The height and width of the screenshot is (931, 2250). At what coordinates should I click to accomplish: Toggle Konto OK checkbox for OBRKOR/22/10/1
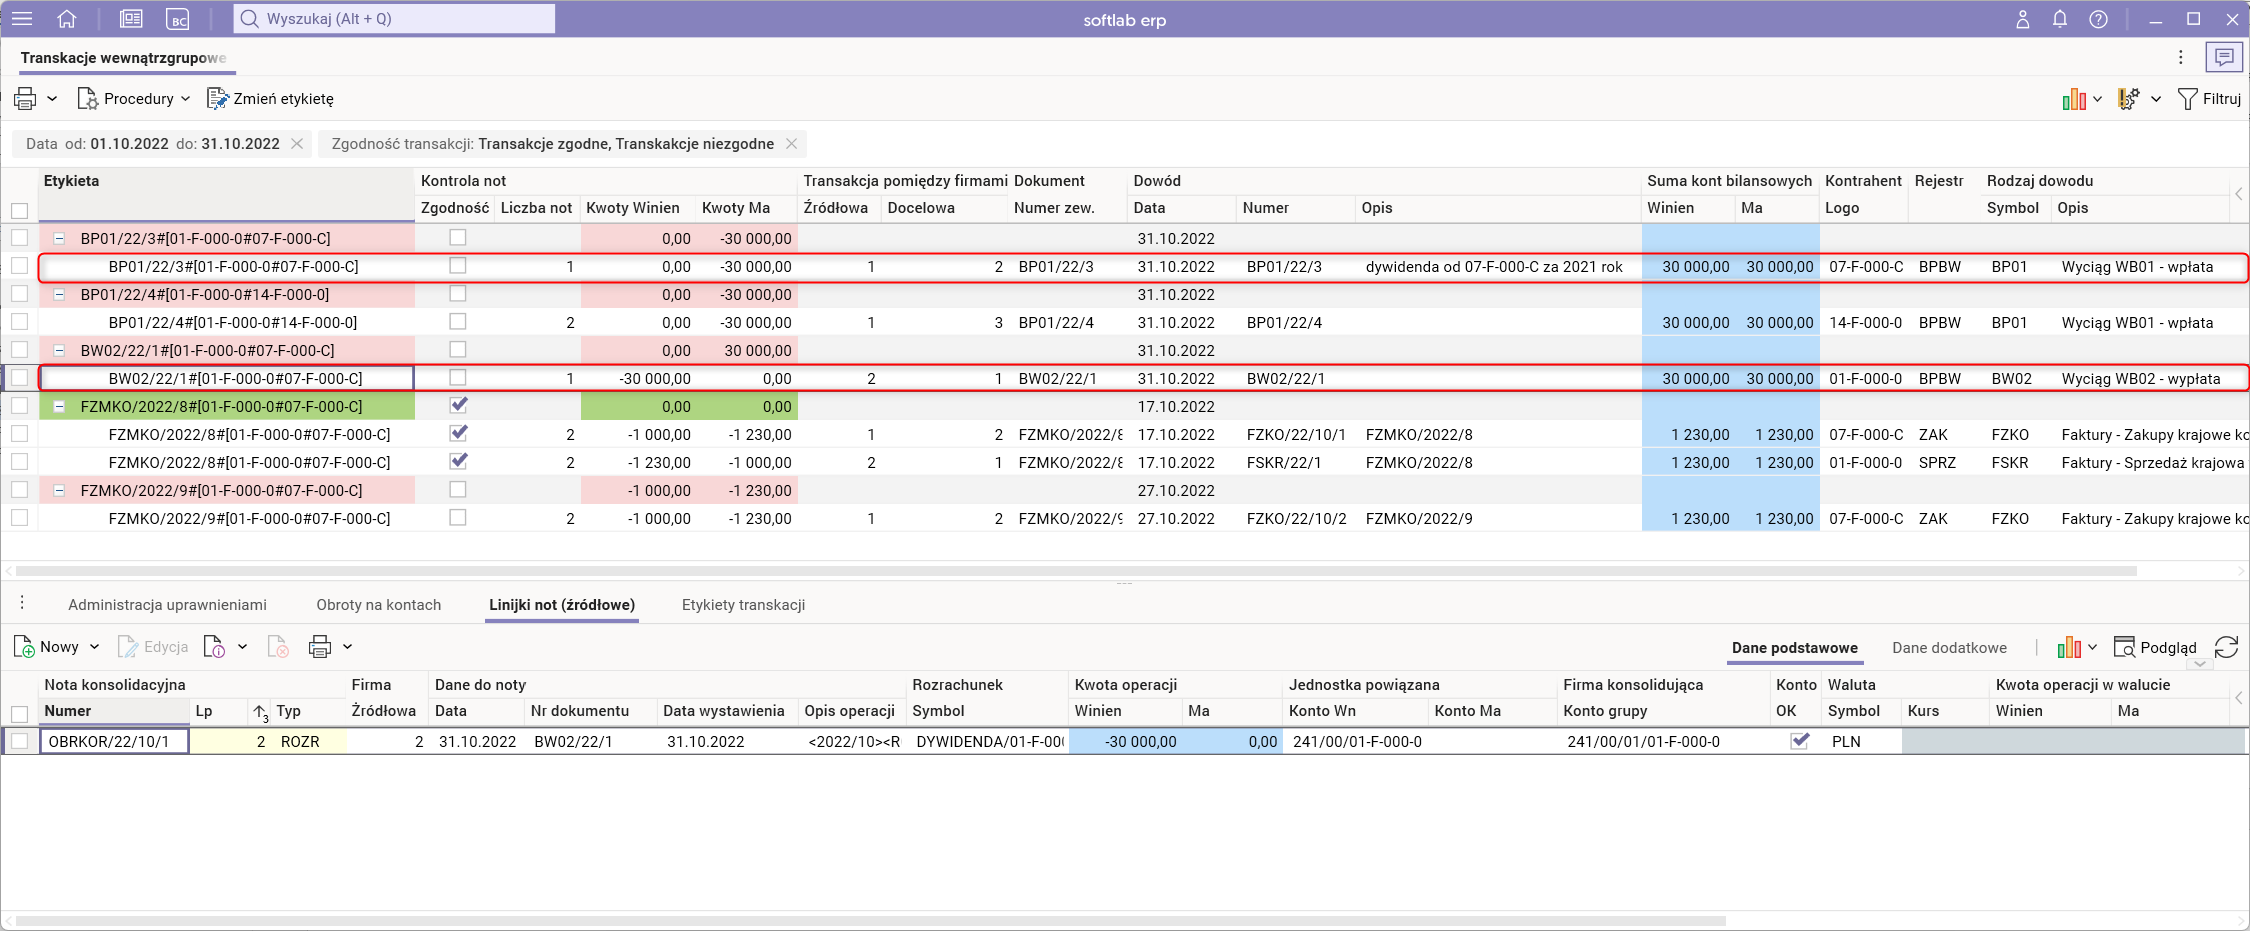(1800, 741)
